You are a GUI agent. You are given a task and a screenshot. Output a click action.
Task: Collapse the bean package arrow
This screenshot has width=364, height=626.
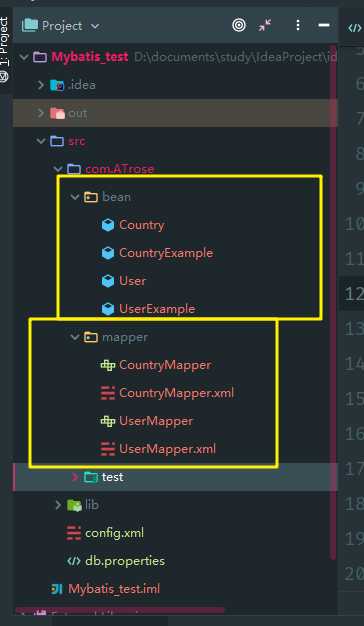pos(75,197)
